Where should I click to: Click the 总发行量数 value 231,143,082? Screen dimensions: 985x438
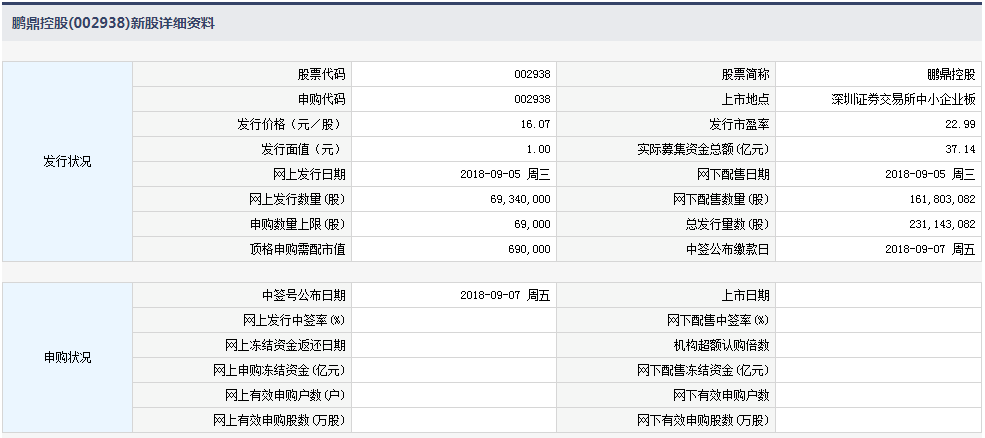tap(938, 224)
